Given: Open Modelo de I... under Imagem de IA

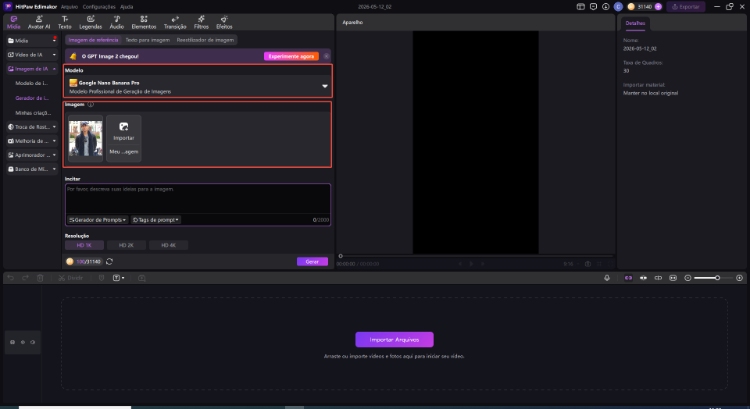Looking at the screenshot, I should click(32, 83).
